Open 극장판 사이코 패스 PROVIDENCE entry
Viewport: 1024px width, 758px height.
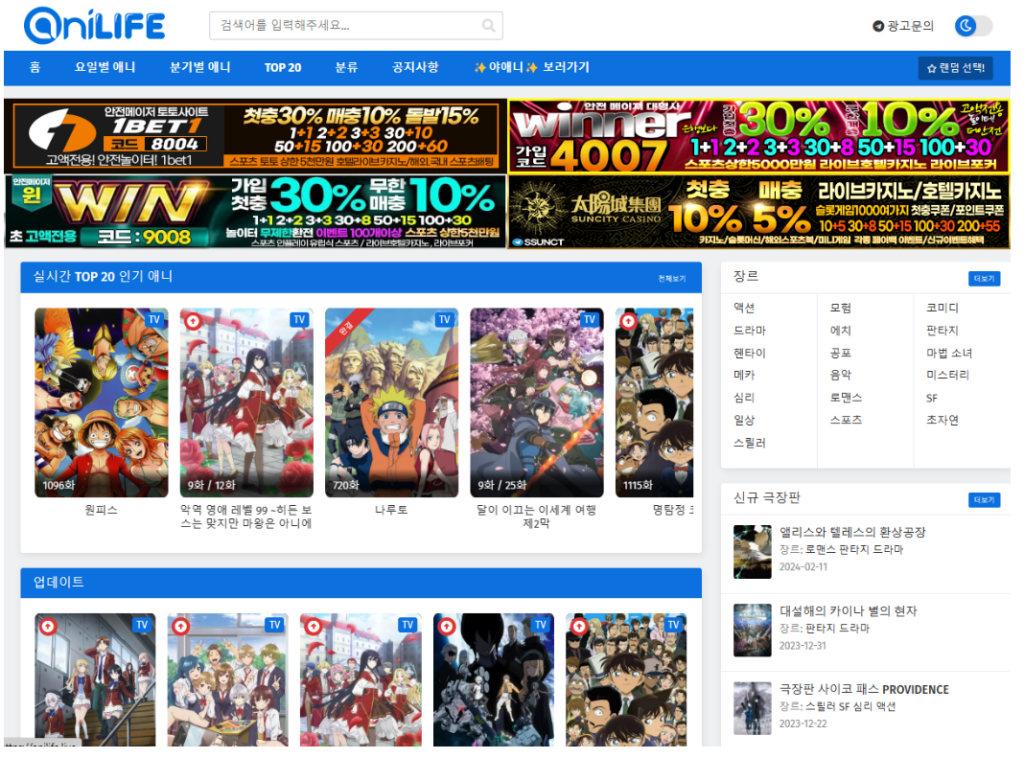pos(864,689)
